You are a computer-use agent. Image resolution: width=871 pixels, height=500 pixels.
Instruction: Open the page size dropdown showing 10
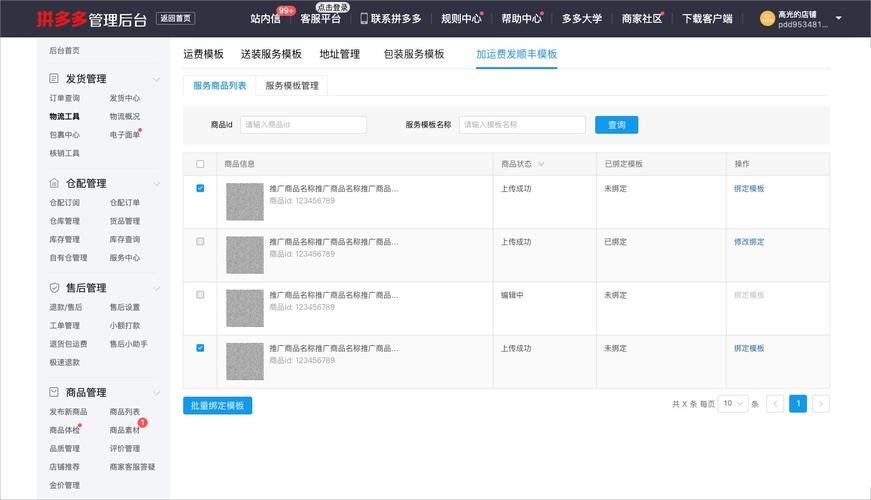click(732, 403)
